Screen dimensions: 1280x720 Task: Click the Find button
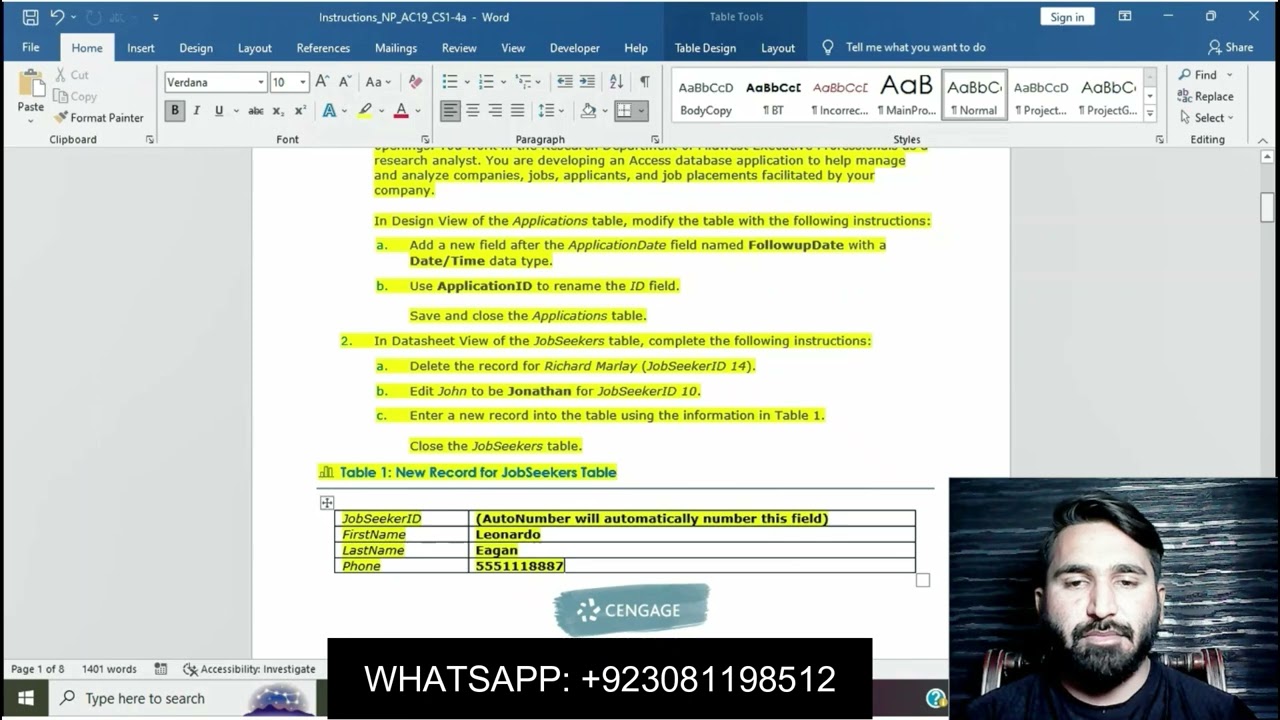(1198, 75)
